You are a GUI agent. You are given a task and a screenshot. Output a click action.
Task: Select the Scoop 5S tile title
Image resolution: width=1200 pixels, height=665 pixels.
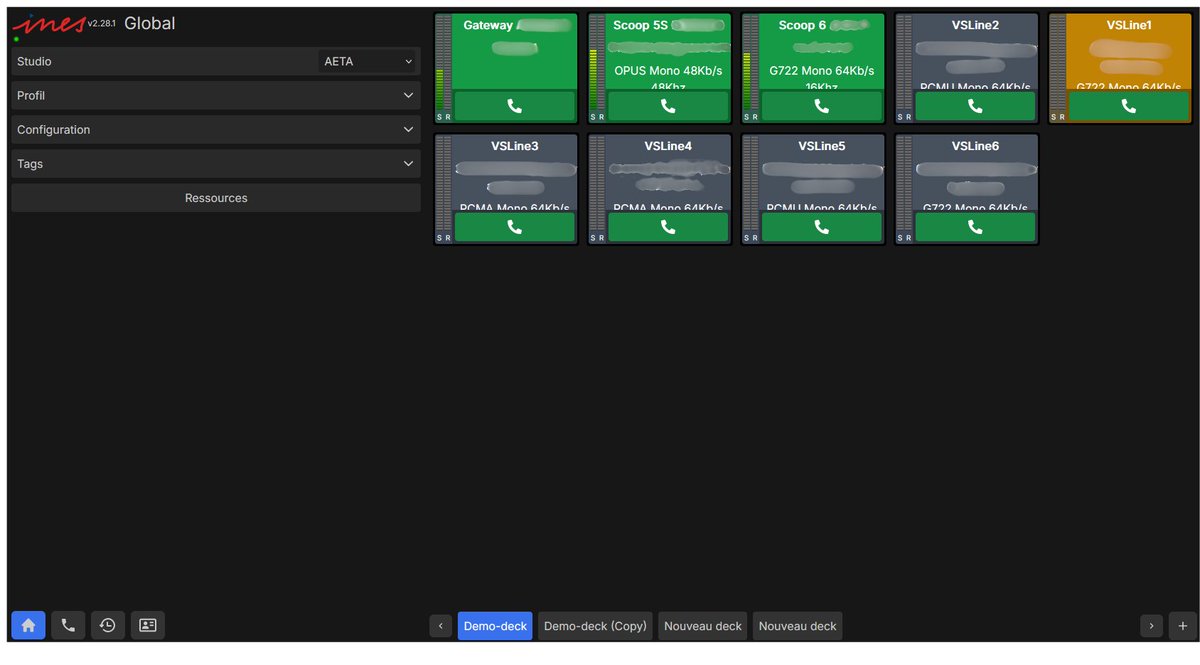point(640,25)
